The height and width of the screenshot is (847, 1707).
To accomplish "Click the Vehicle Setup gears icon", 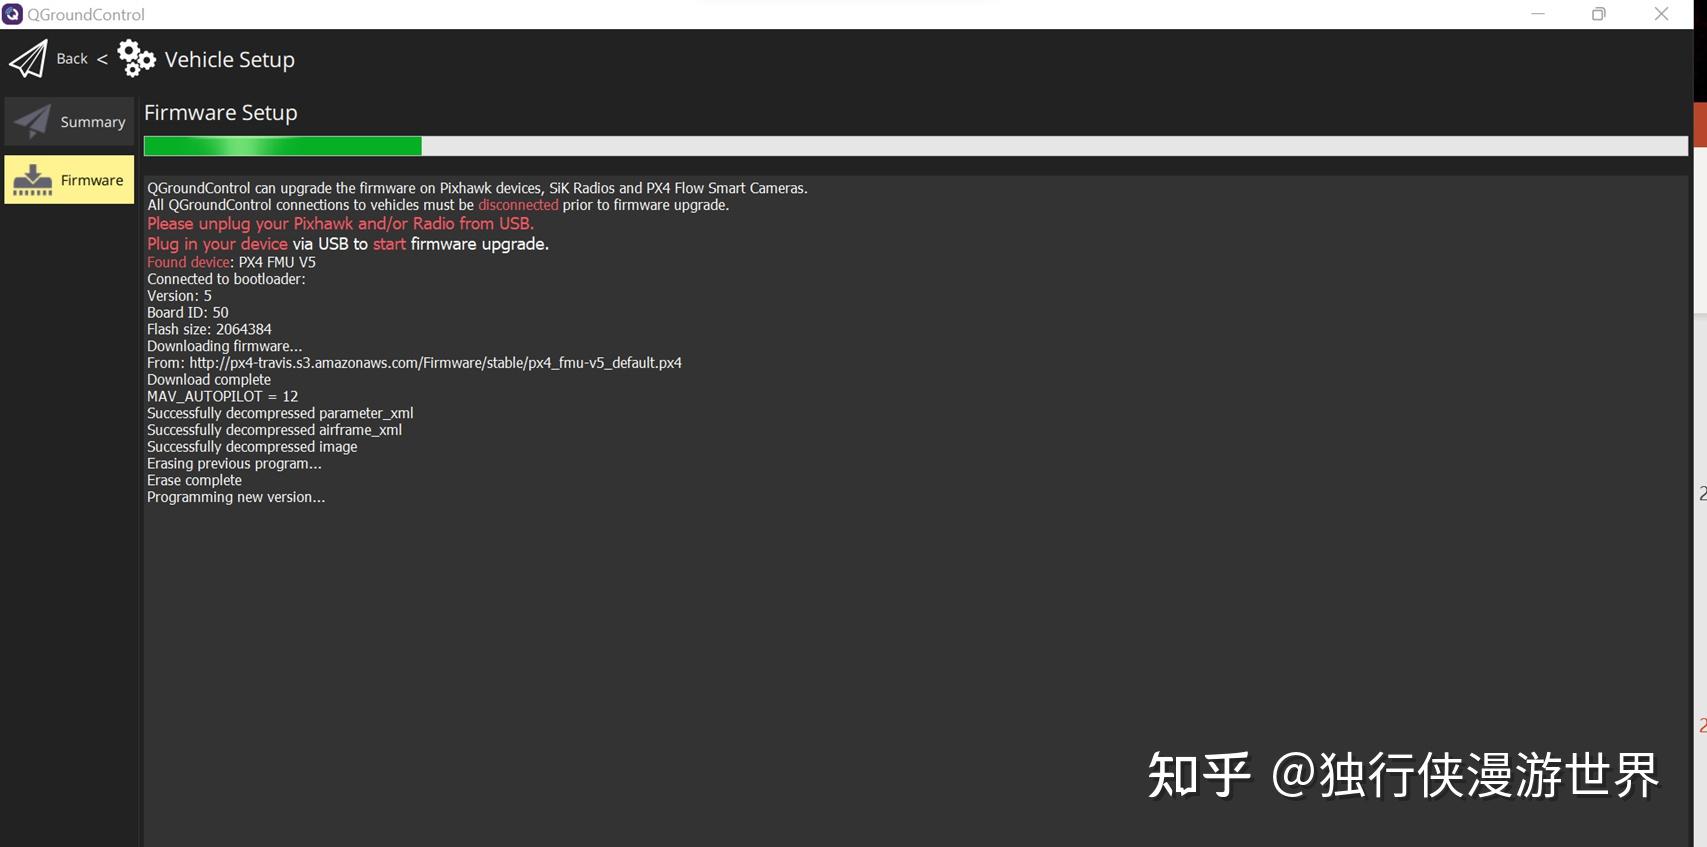I will coord(136,58).
